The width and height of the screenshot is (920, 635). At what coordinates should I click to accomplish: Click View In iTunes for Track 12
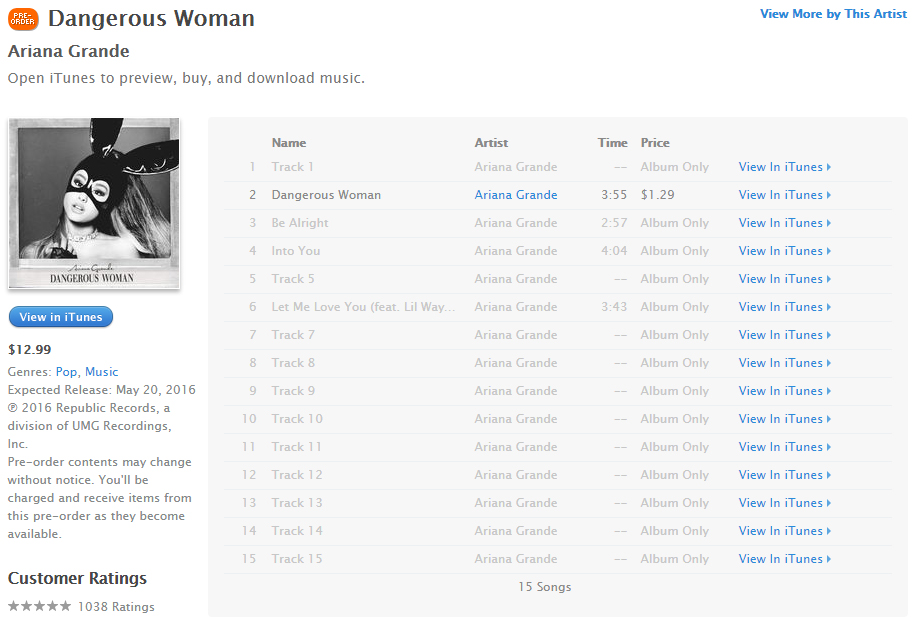click(x=784, y=475)
